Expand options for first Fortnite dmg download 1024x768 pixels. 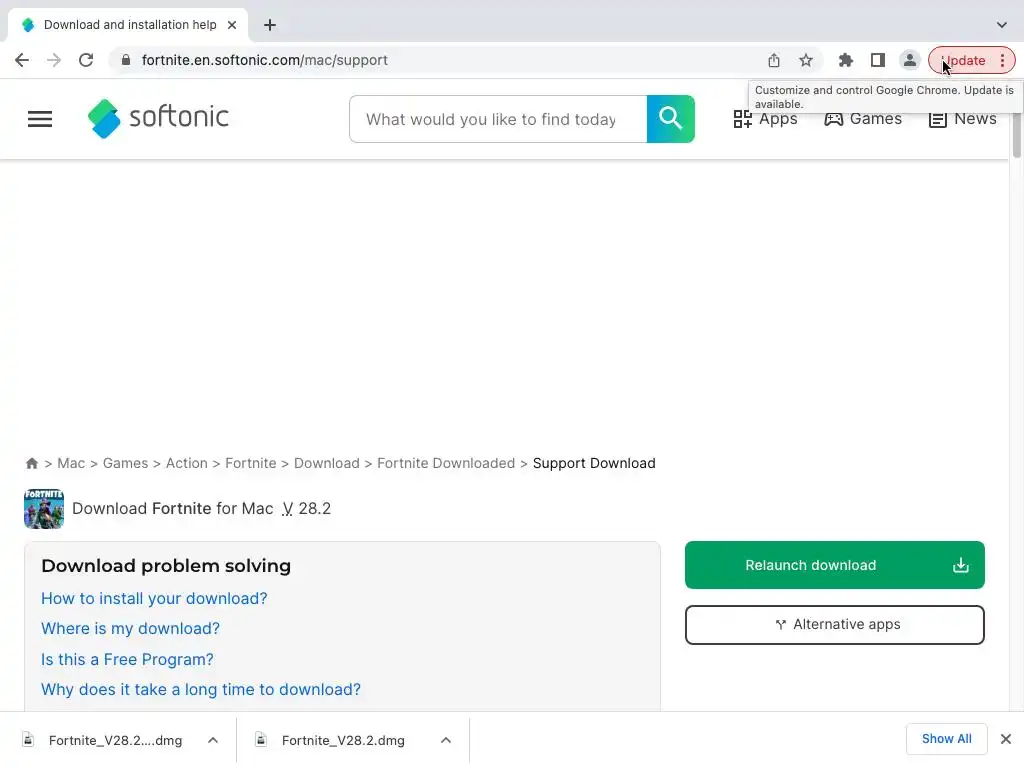(x=213, y=740)
